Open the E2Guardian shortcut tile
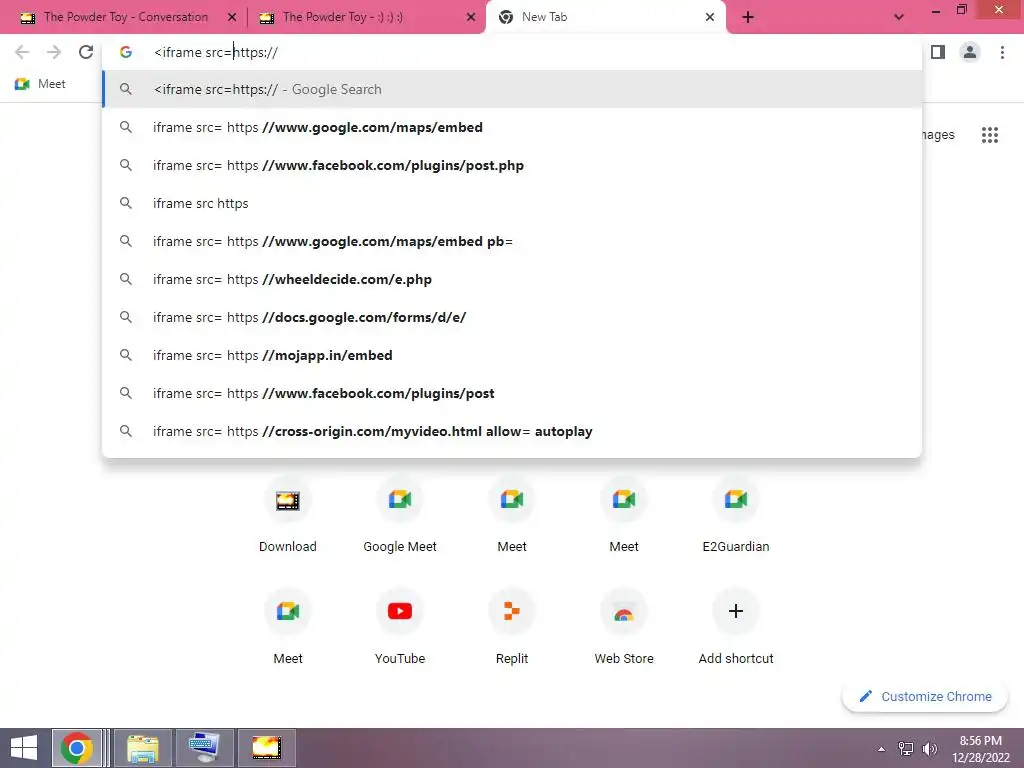Viewport: 1024px width, 768px height. click(735, 516)
